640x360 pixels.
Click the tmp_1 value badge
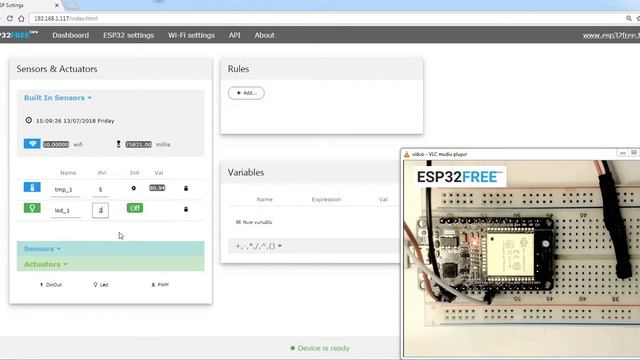157,188
